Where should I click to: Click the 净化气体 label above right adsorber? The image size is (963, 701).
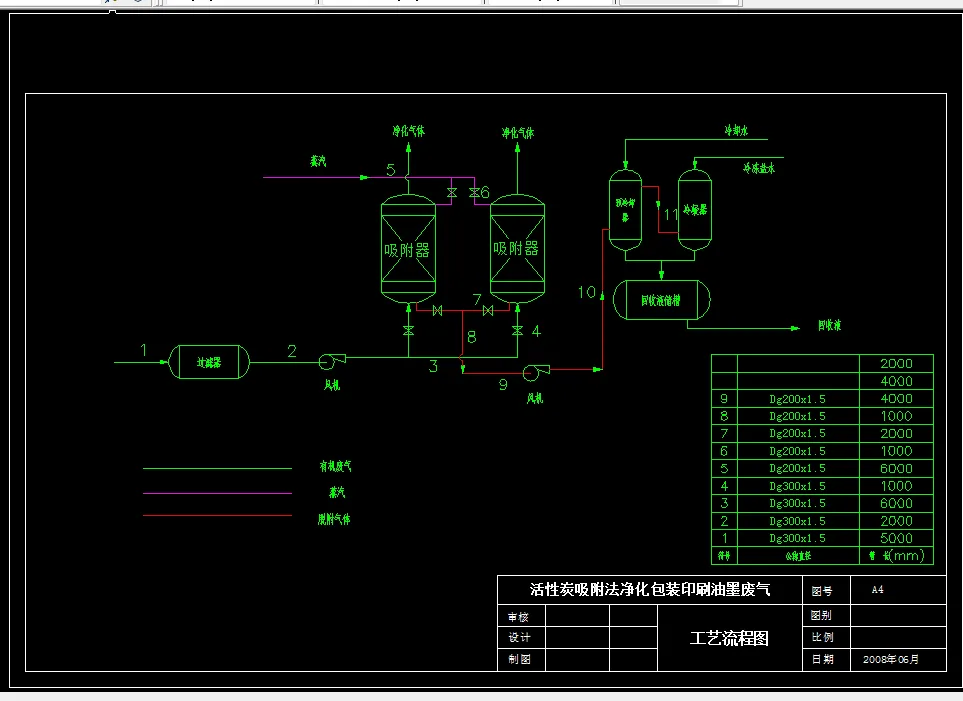(x=518, y=132)
